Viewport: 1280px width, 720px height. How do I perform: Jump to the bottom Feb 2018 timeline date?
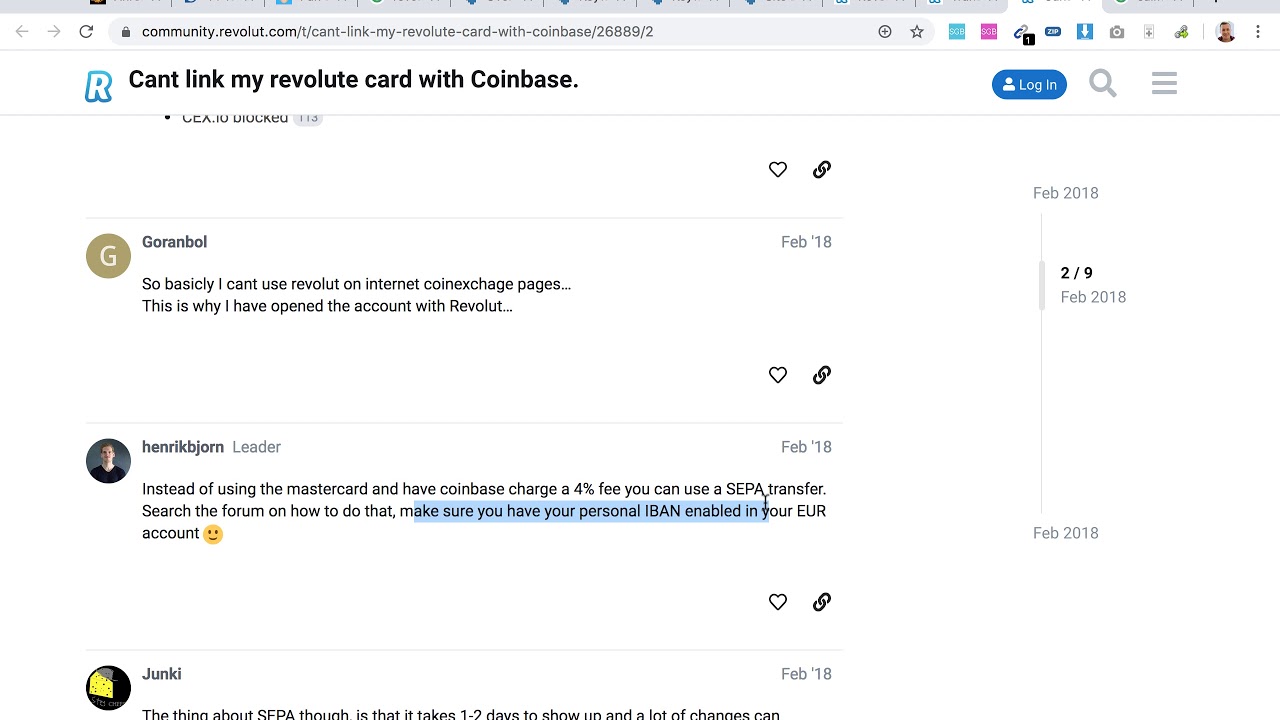1065,533
